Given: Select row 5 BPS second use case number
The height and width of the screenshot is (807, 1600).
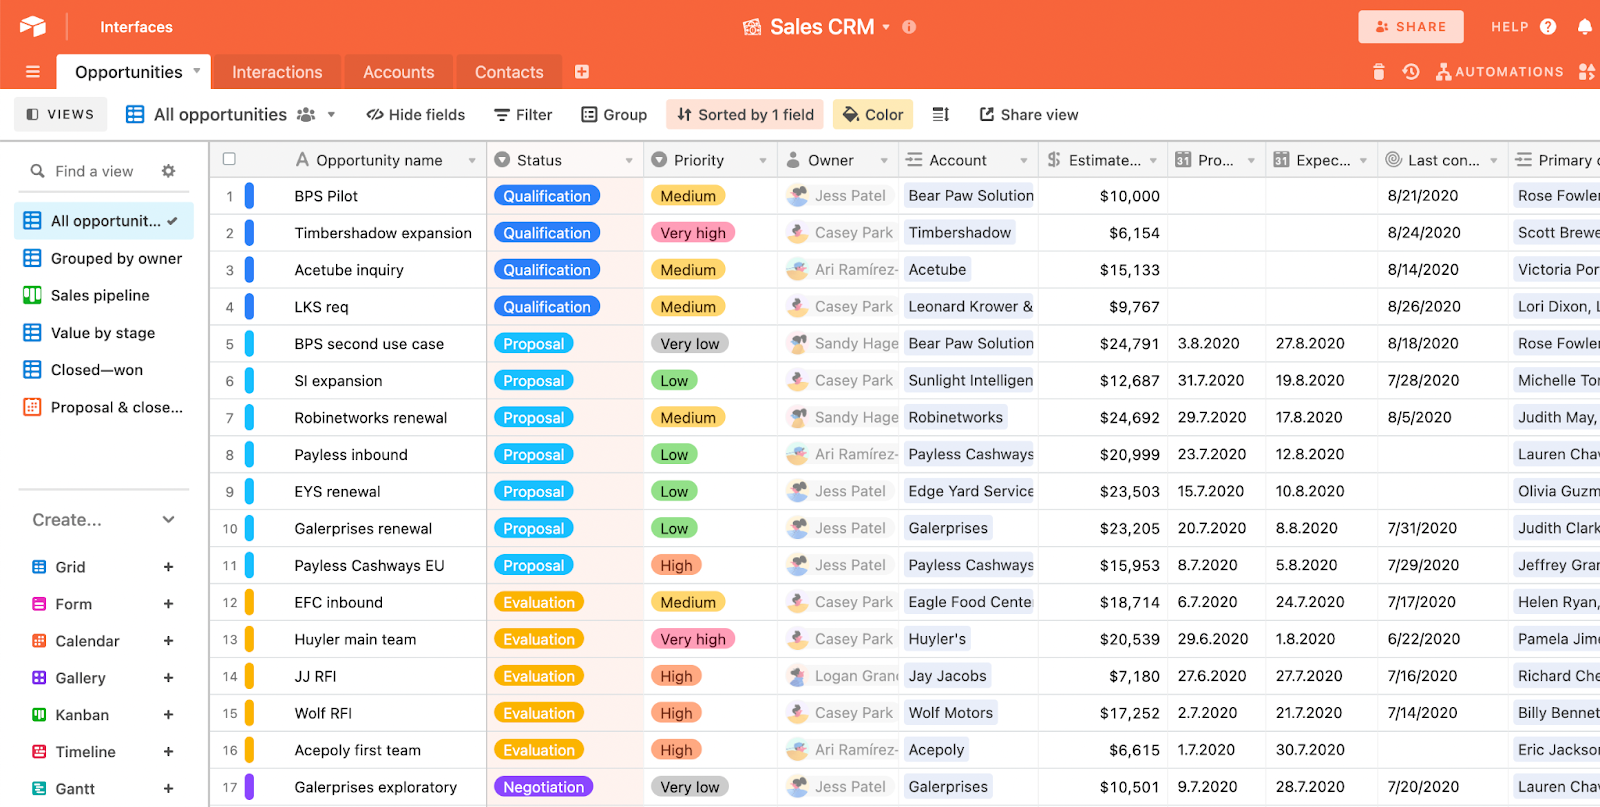Looking at the screenshot, I should (229, 345).
